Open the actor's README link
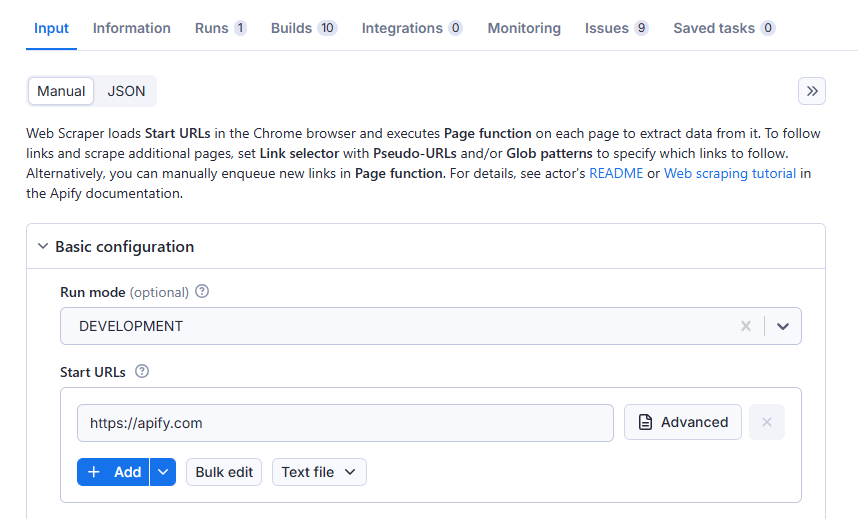 coord(617,173)
